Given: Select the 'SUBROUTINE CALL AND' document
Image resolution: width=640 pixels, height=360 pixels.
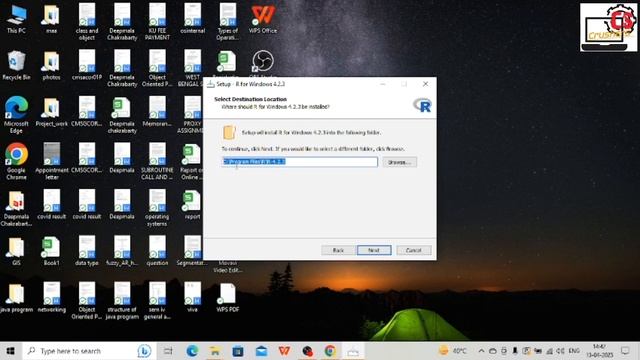Looking at the screenshot, I should coord(157,161).
